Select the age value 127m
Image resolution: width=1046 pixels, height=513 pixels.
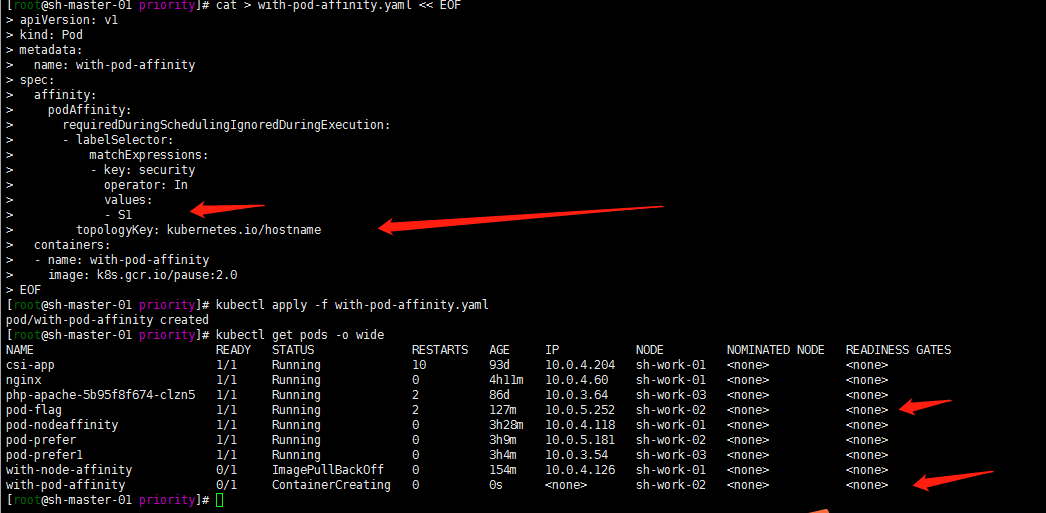502,410
